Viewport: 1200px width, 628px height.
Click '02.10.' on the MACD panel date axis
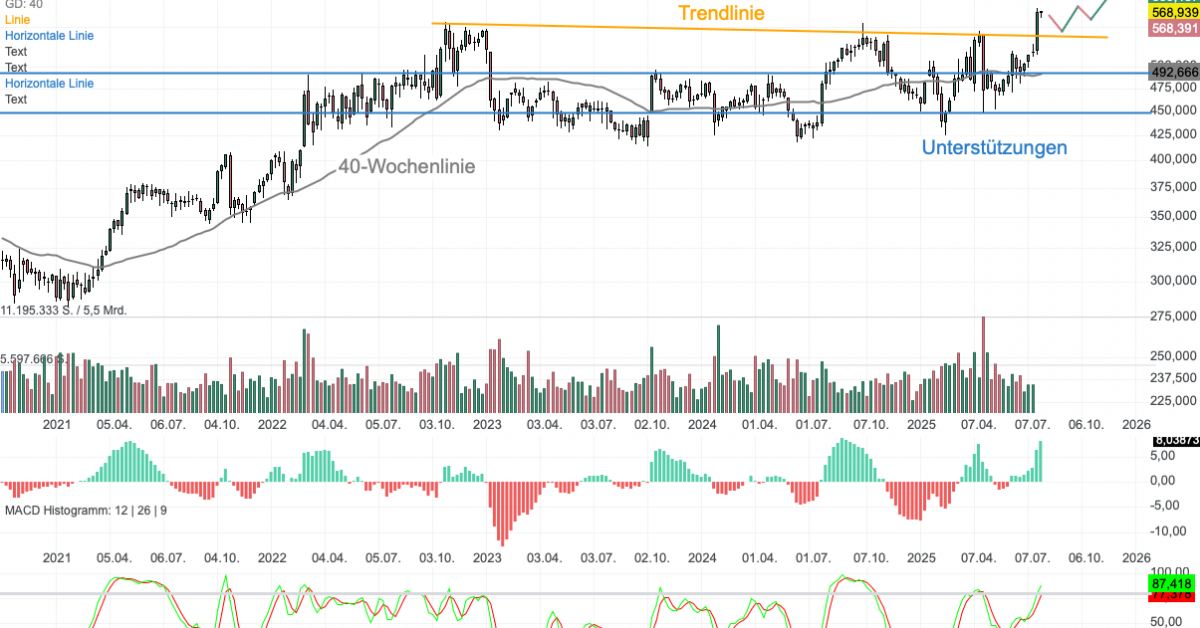coord(652,558)
